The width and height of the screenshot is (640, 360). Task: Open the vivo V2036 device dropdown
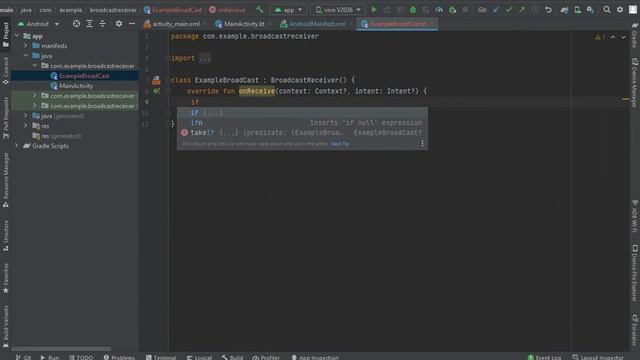[x=338, y=9]
